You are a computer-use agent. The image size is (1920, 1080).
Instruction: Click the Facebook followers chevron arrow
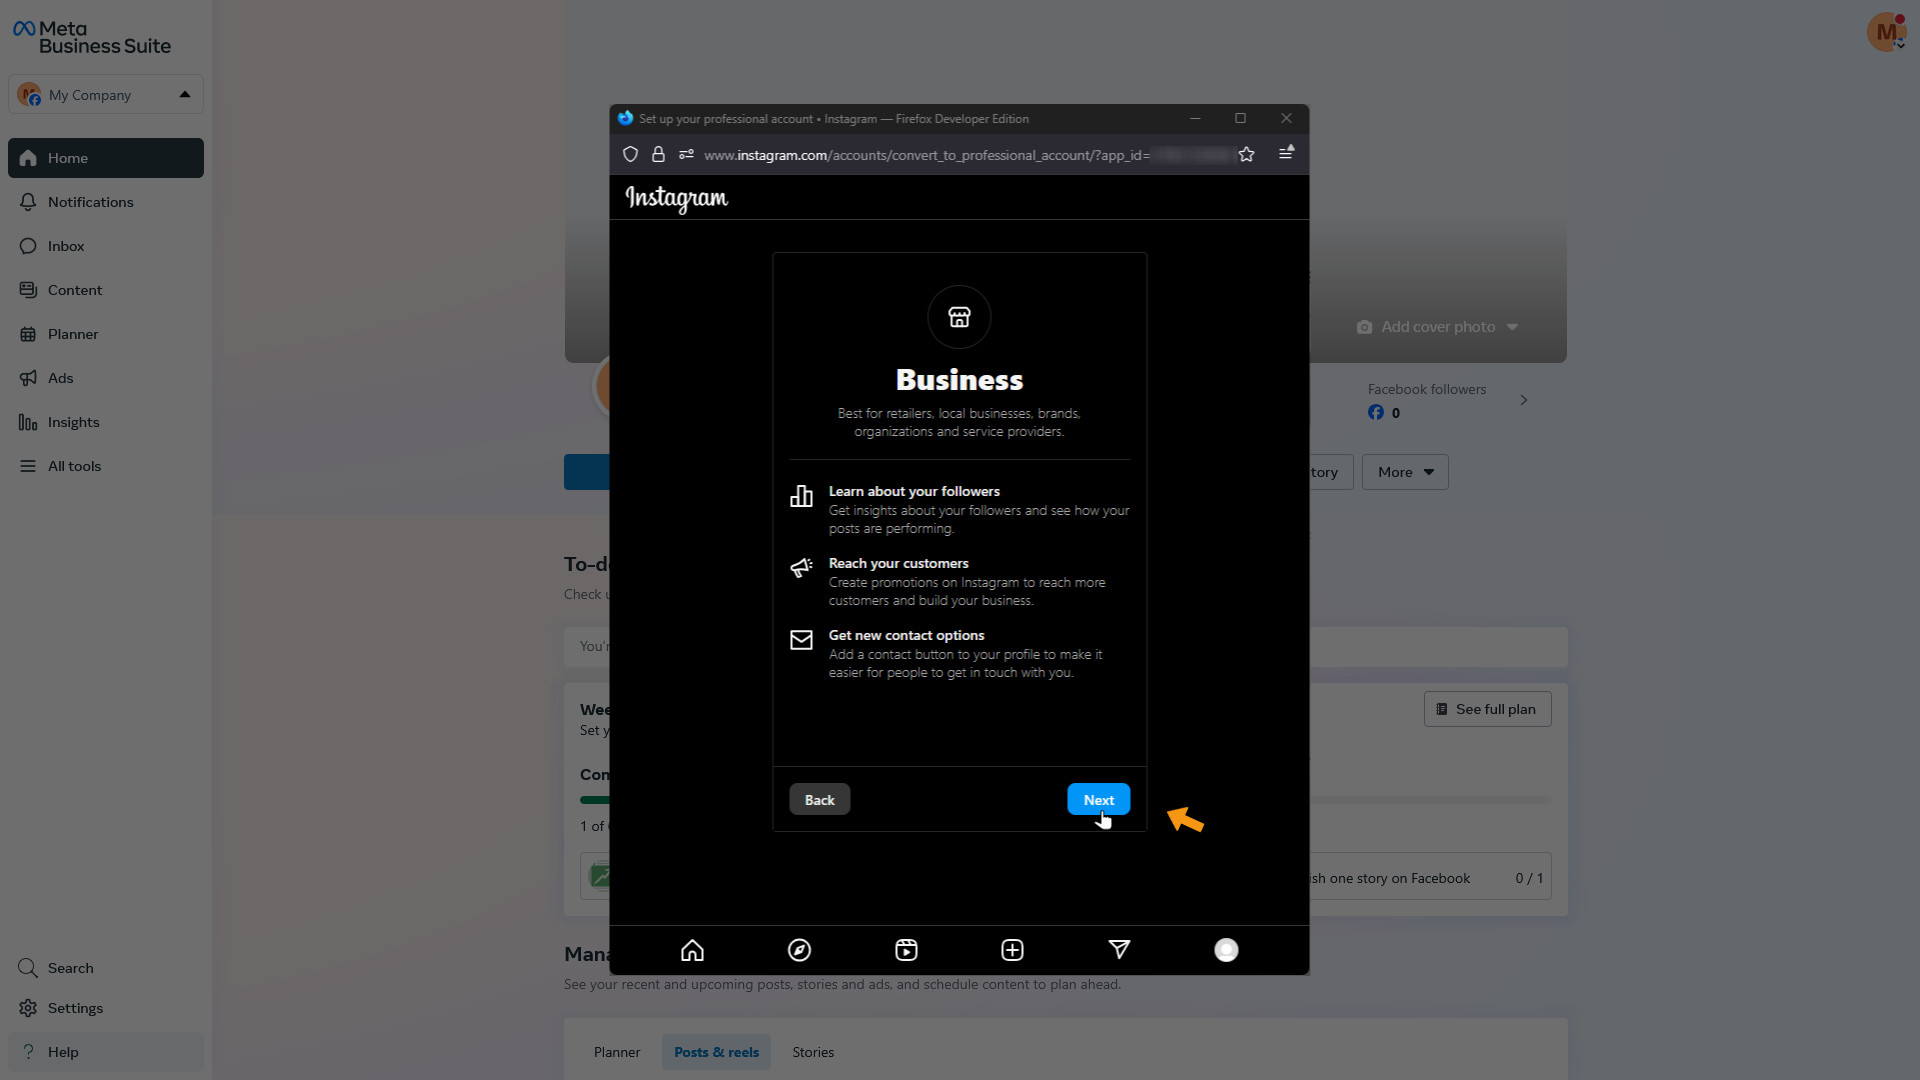pyautogui.click(x=1524, y=400)
